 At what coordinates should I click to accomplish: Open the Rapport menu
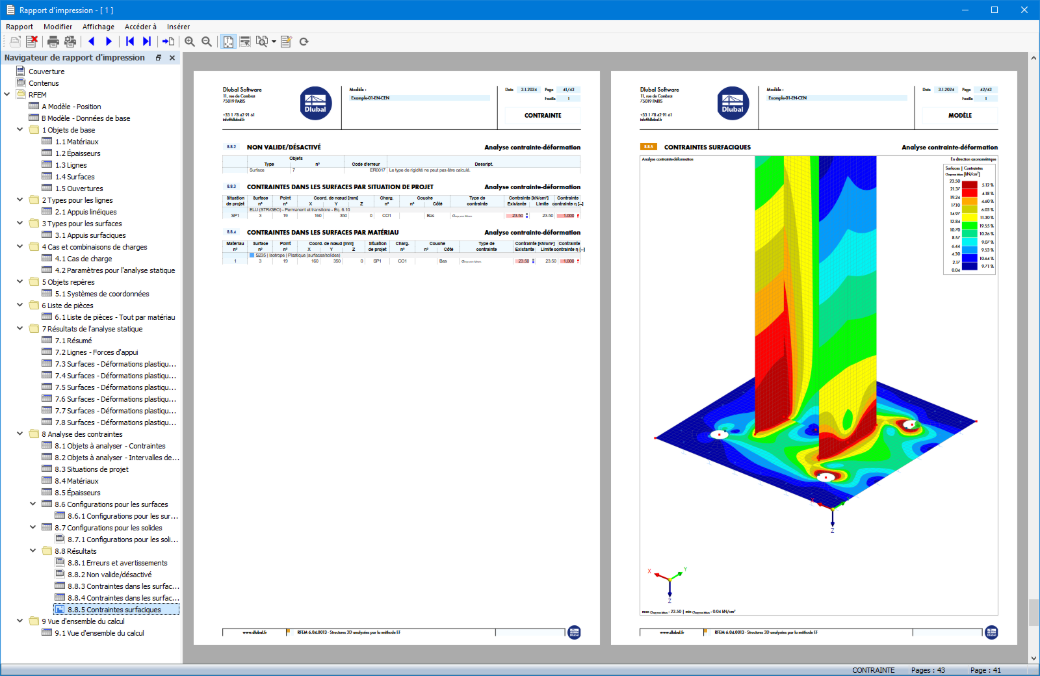[x=19, y=27]
